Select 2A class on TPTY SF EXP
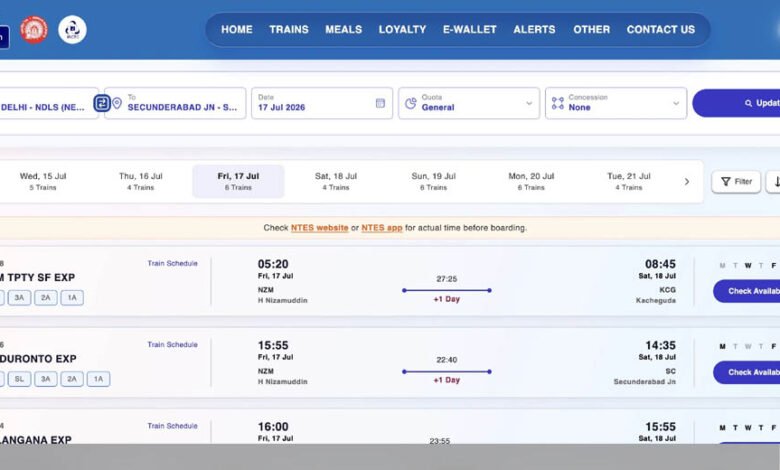780x470 pixels. click(46, 297)
